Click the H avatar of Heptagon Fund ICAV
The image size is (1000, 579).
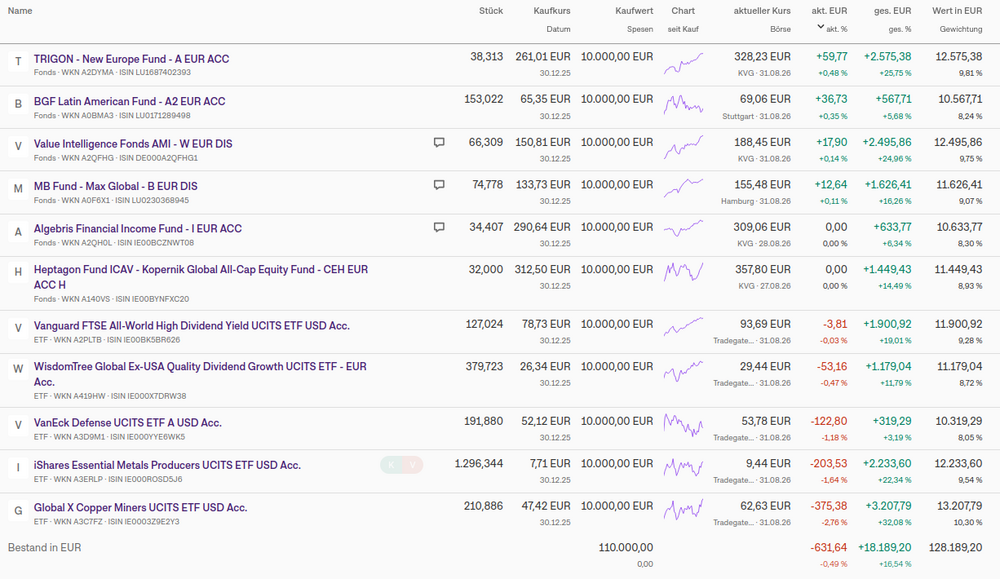(x=18, y=272)
